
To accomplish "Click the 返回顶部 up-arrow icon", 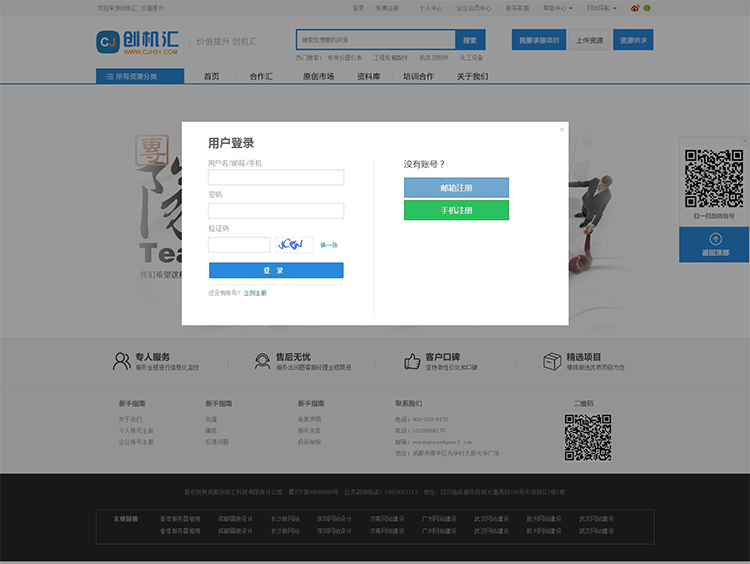I will 715,239.
